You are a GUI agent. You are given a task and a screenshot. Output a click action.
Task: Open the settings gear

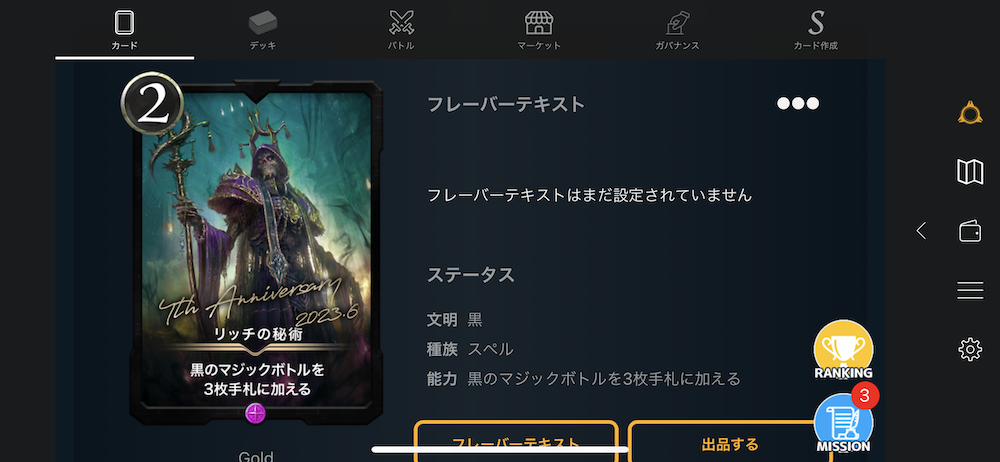(970, 350)
